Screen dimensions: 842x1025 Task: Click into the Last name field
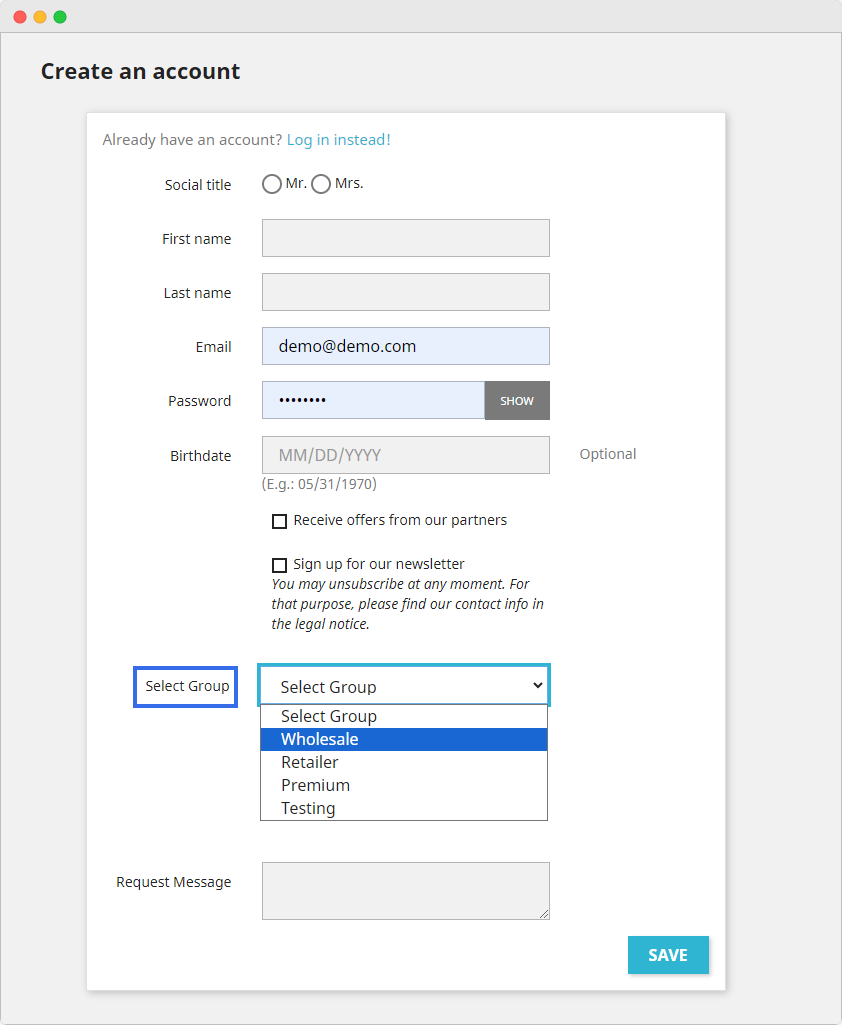(x=405, y=292)
